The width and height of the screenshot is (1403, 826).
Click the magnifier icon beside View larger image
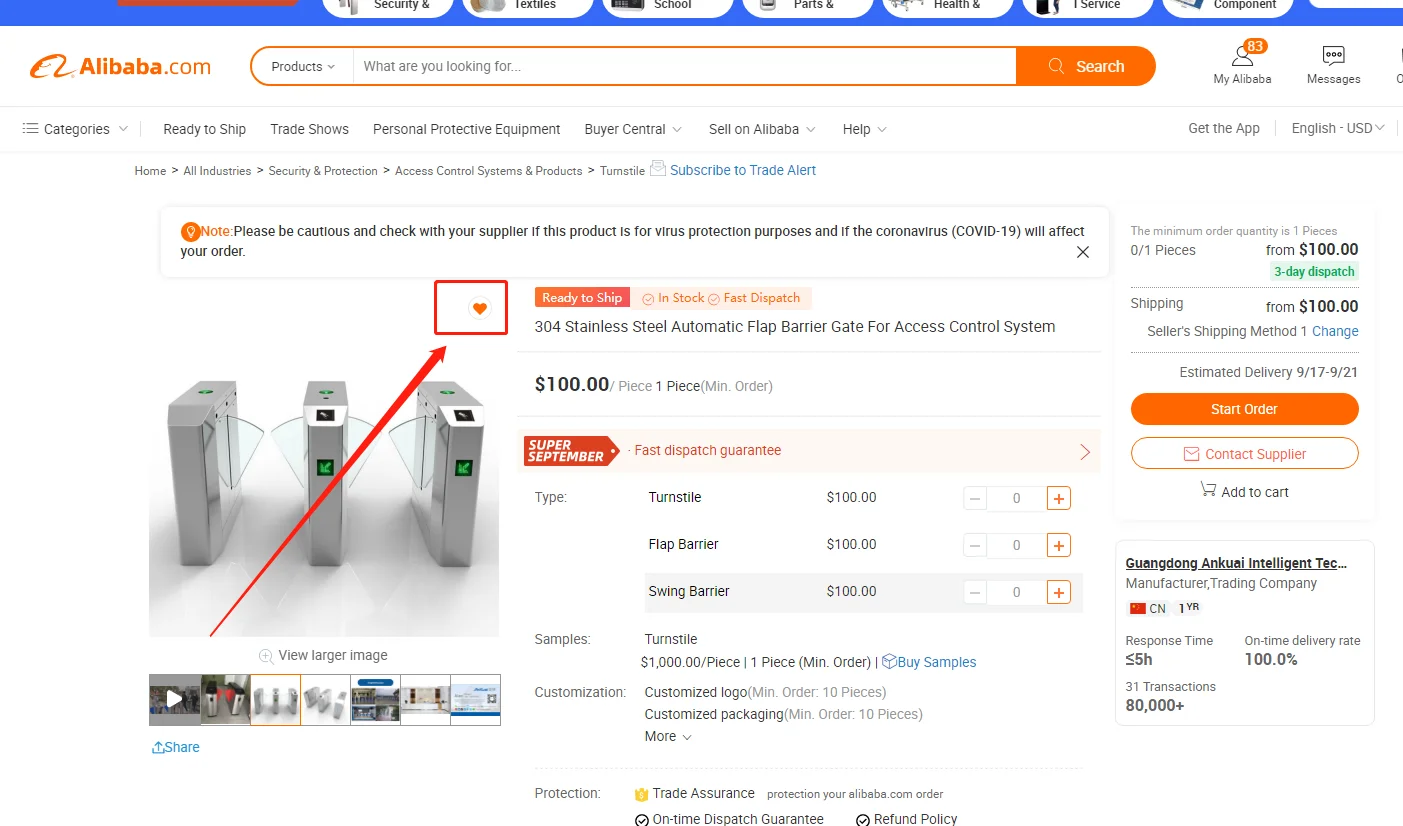click(266, 656)
